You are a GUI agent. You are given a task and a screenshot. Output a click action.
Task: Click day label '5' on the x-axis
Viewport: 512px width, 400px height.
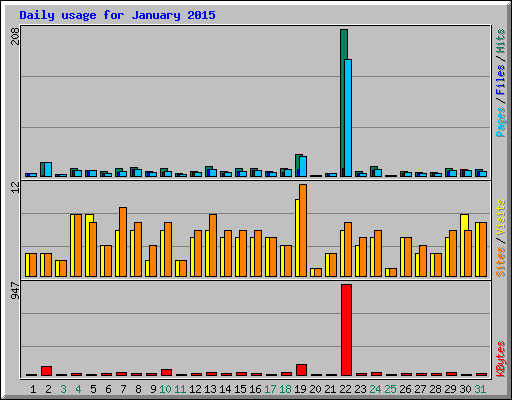point(93,389)
